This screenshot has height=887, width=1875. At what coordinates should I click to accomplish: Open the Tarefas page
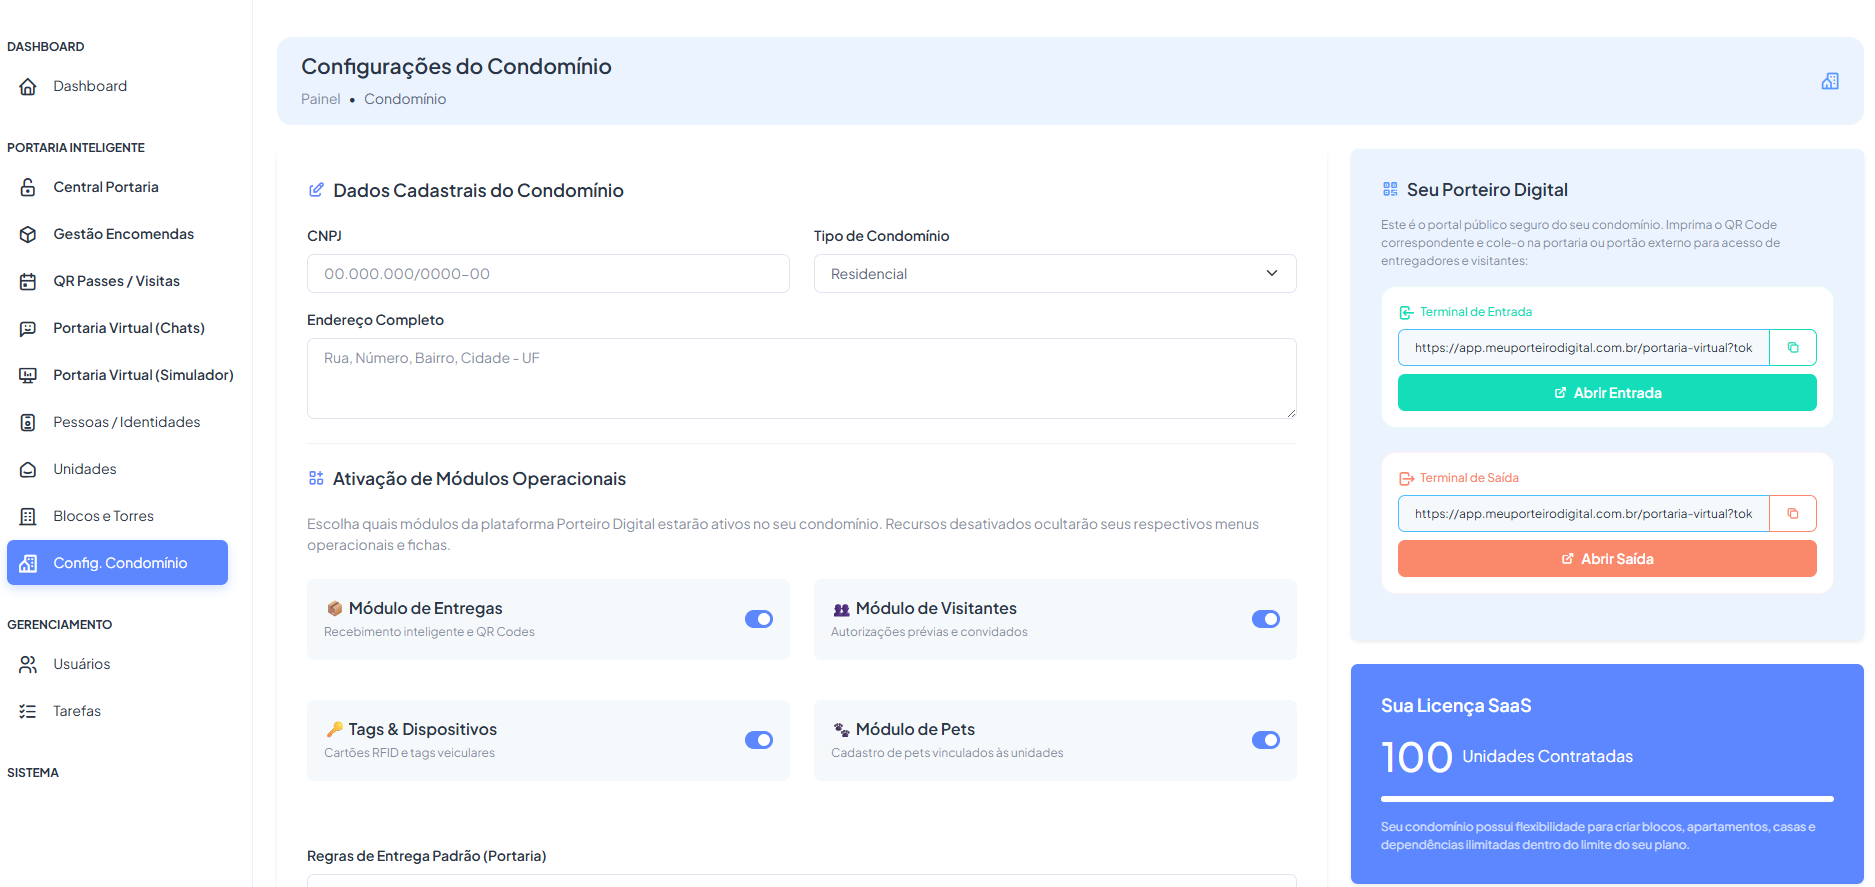[117, 711]
